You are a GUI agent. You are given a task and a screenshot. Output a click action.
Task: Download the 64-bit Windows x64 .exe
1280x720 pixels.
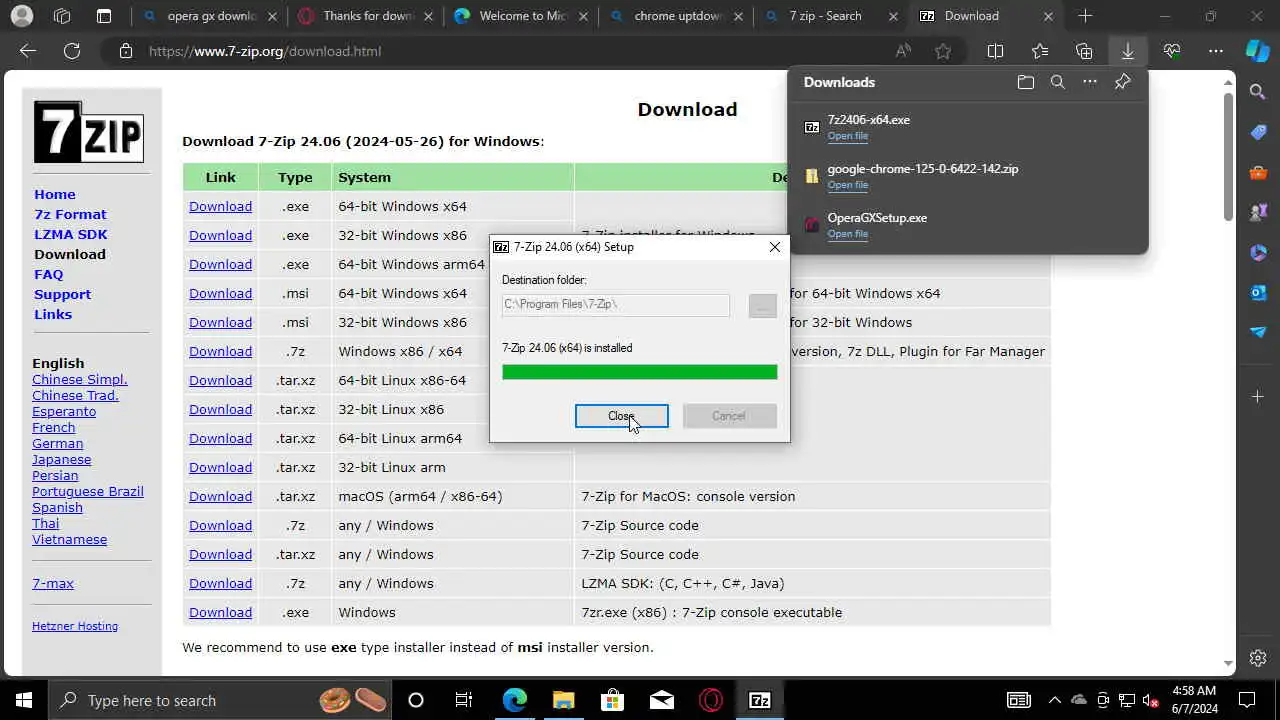[220, 206]
